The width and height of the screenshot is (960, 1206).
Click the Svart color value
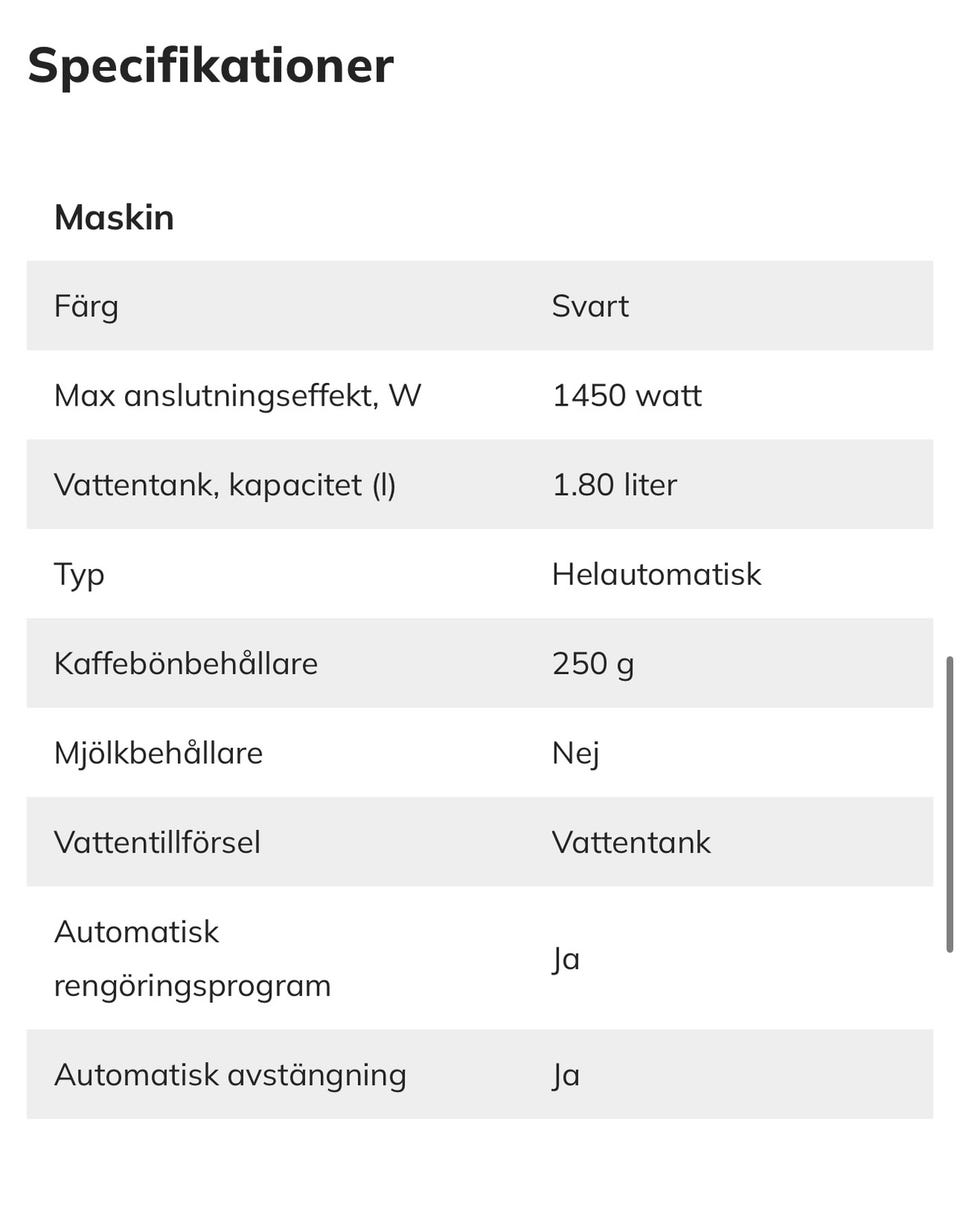pos(590,306)
